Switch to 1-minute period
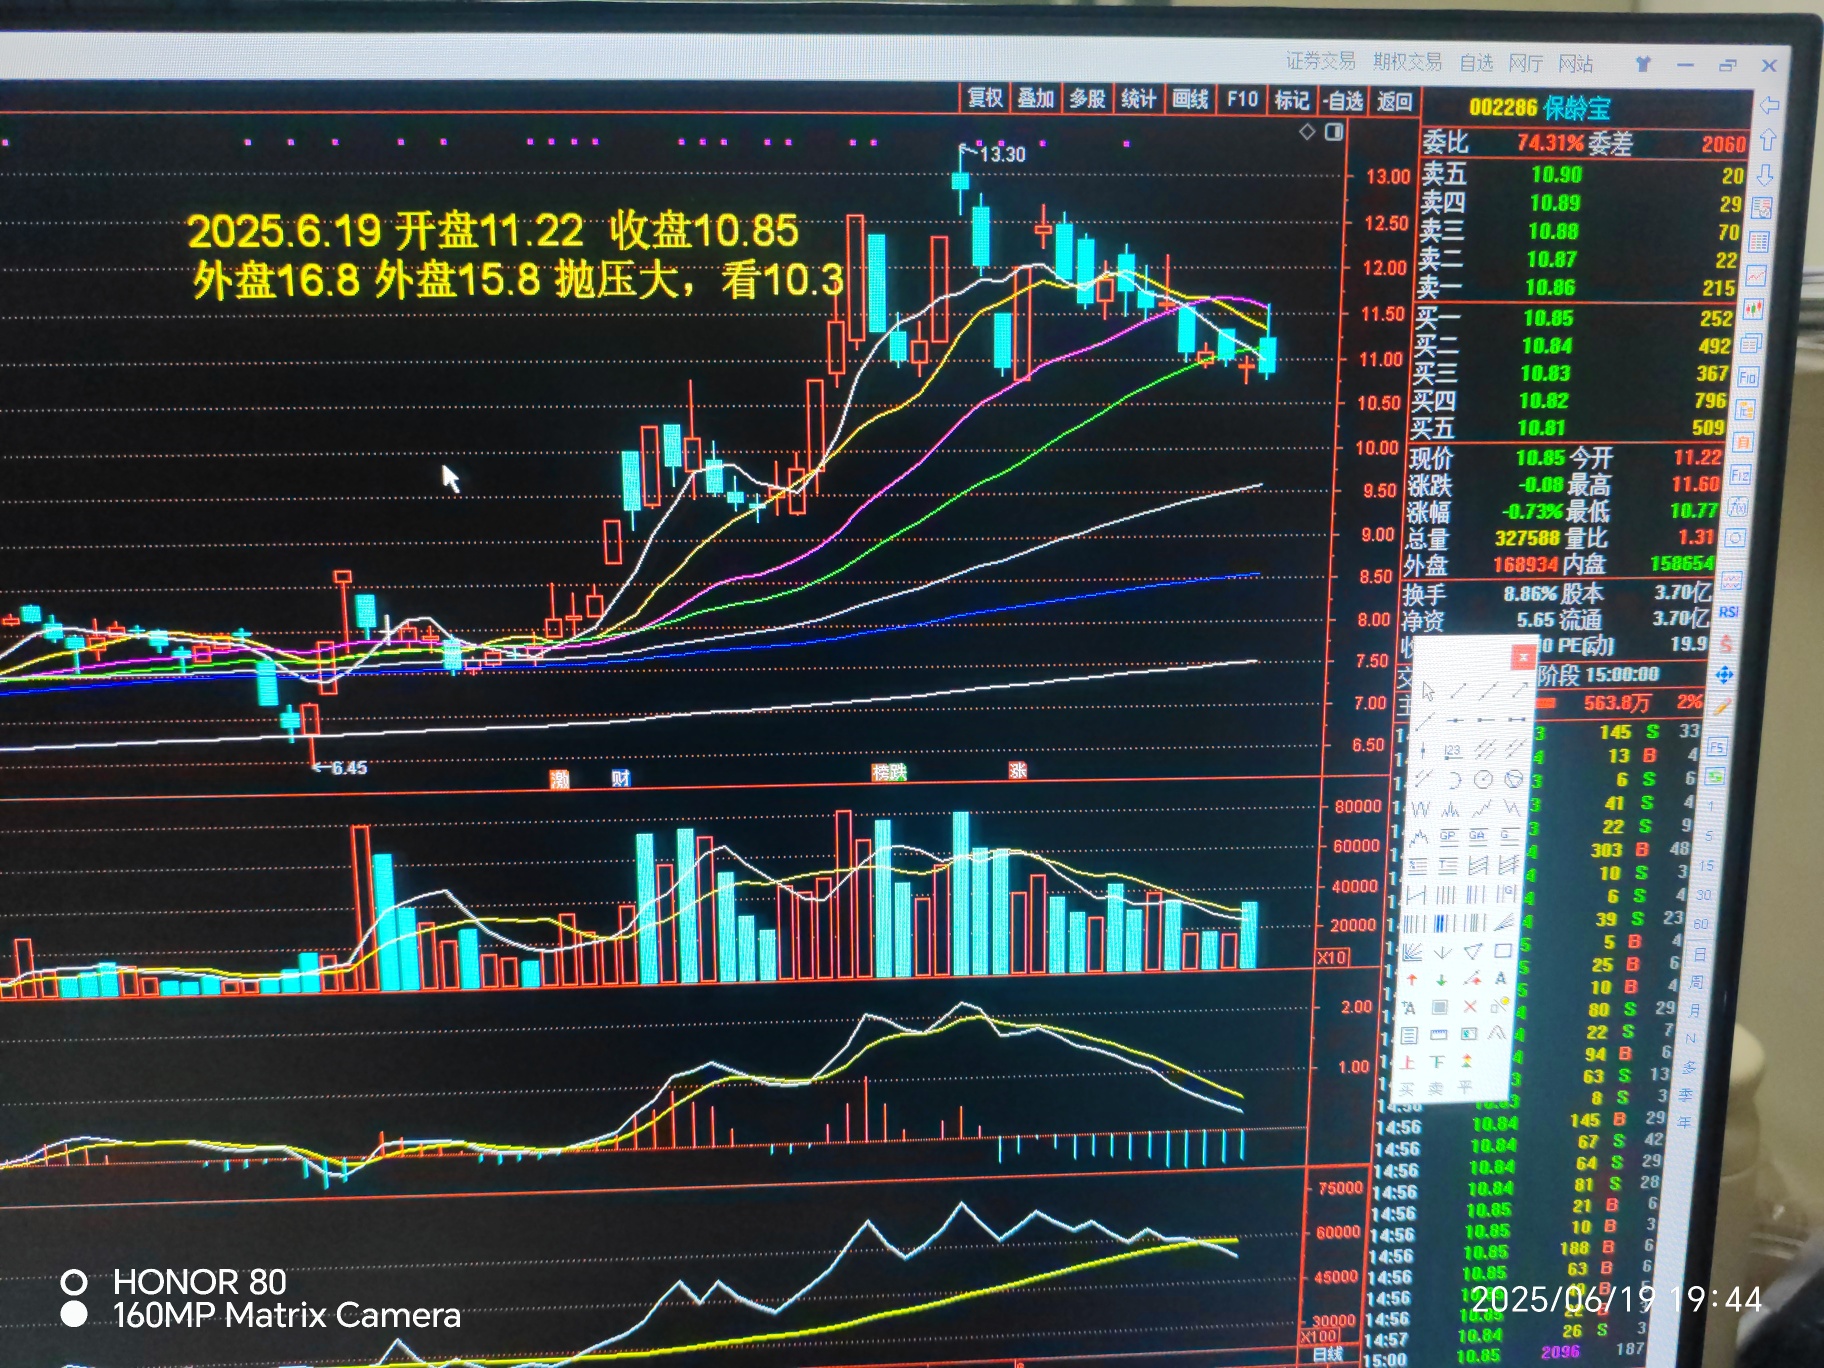Viewport: 1824px width, 1368px height. click(x=1711, y=806)
